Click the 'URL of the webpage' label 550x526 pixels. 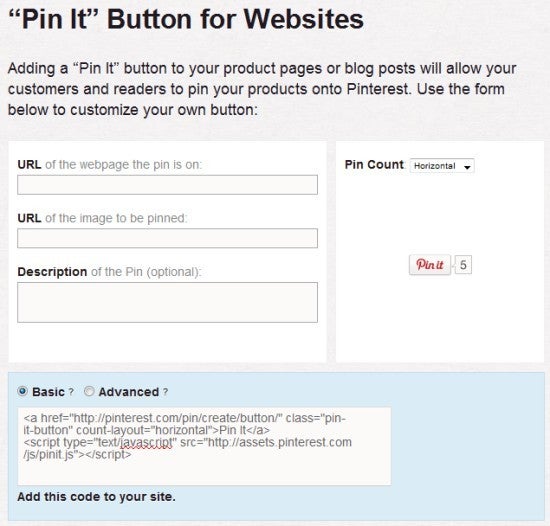110,164
